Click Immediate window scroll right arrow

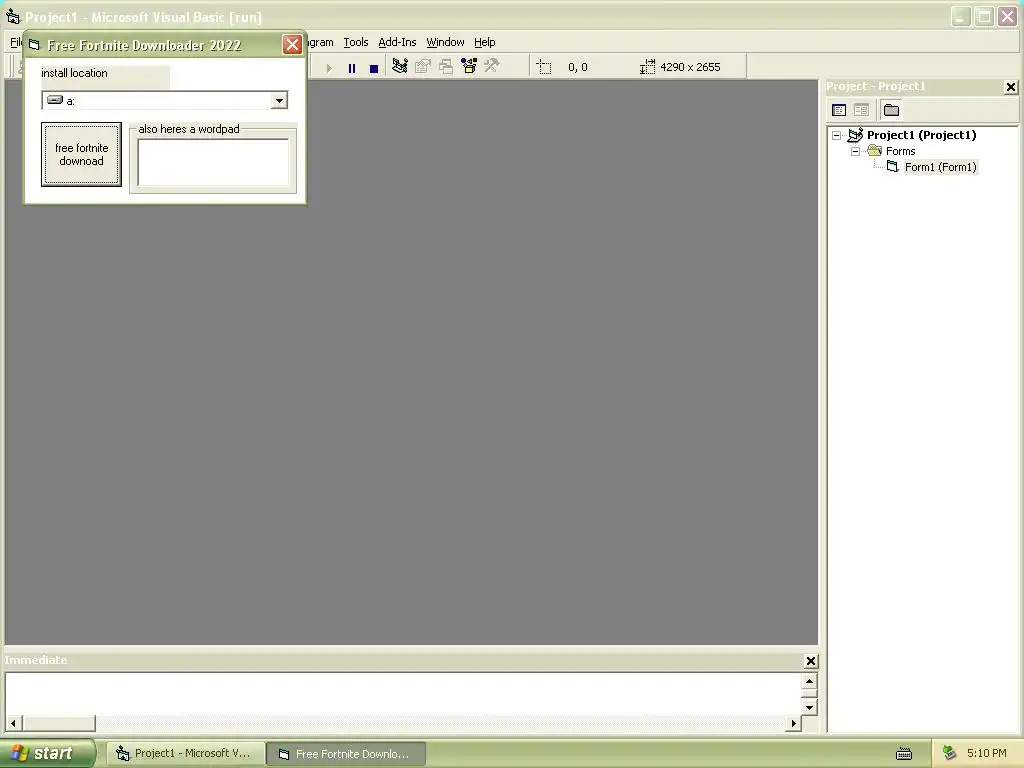pyautogui.click(x=793, y=724)
